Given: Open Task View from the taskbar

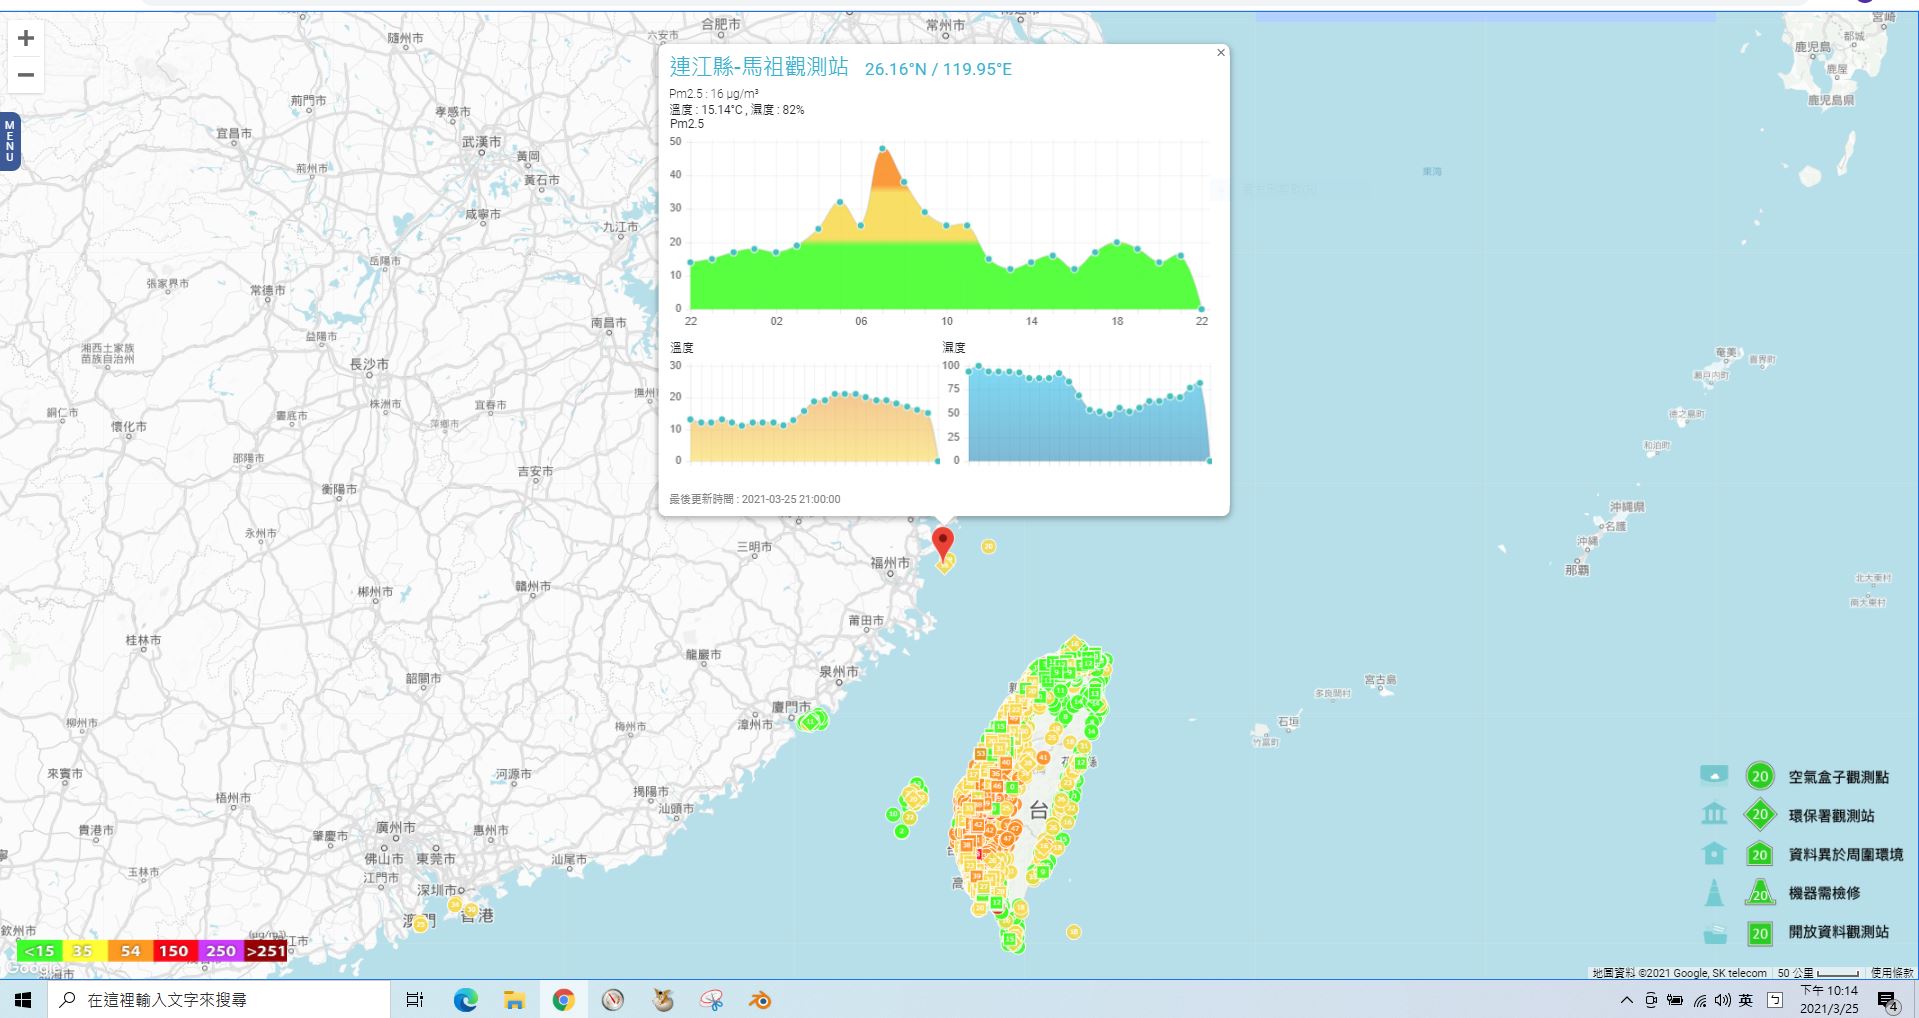Looking at the screenshot, I should pyautogui.click(x=415, y=999).
